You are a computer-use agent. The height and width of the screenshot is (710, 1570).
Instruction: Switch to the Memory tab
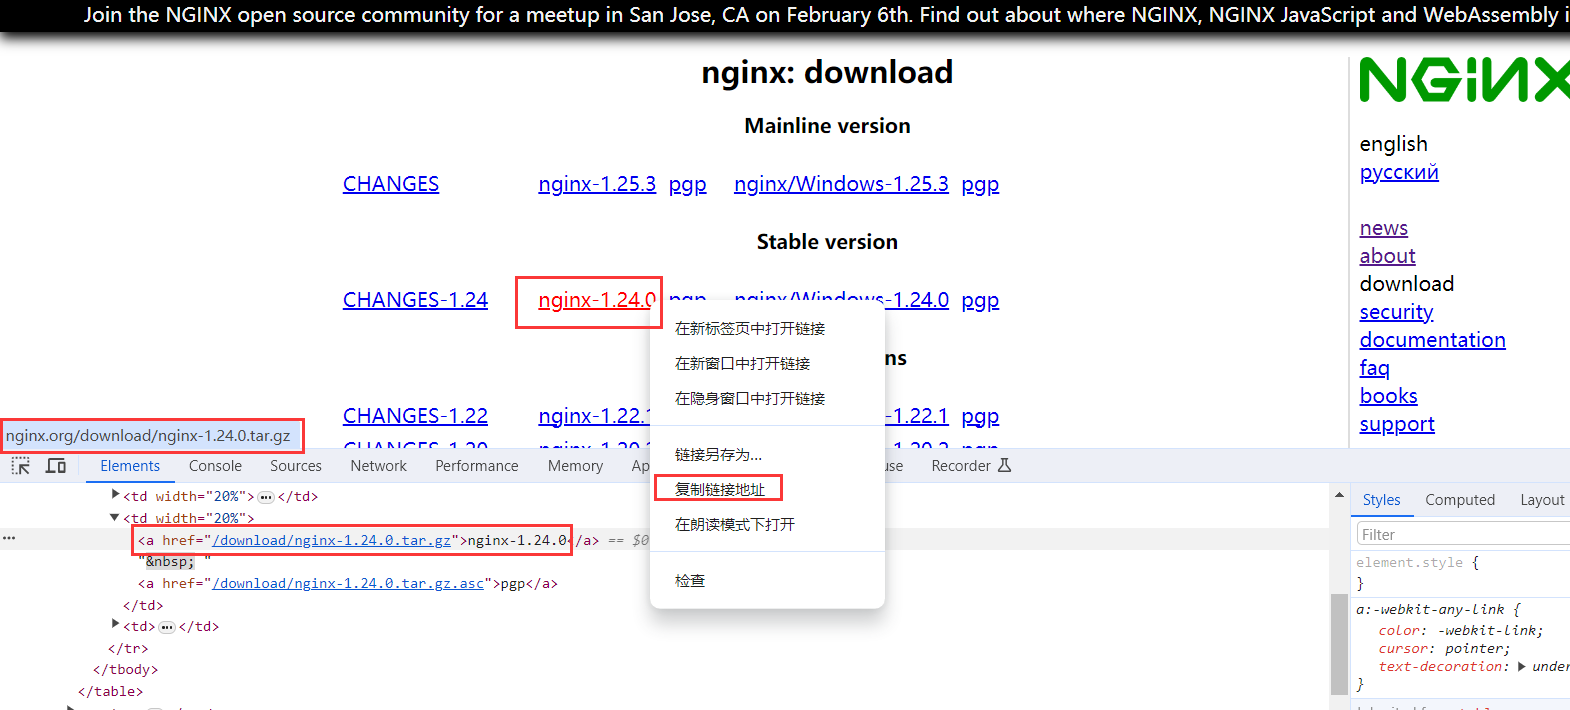pyautogui.click(x=575, y=466)
